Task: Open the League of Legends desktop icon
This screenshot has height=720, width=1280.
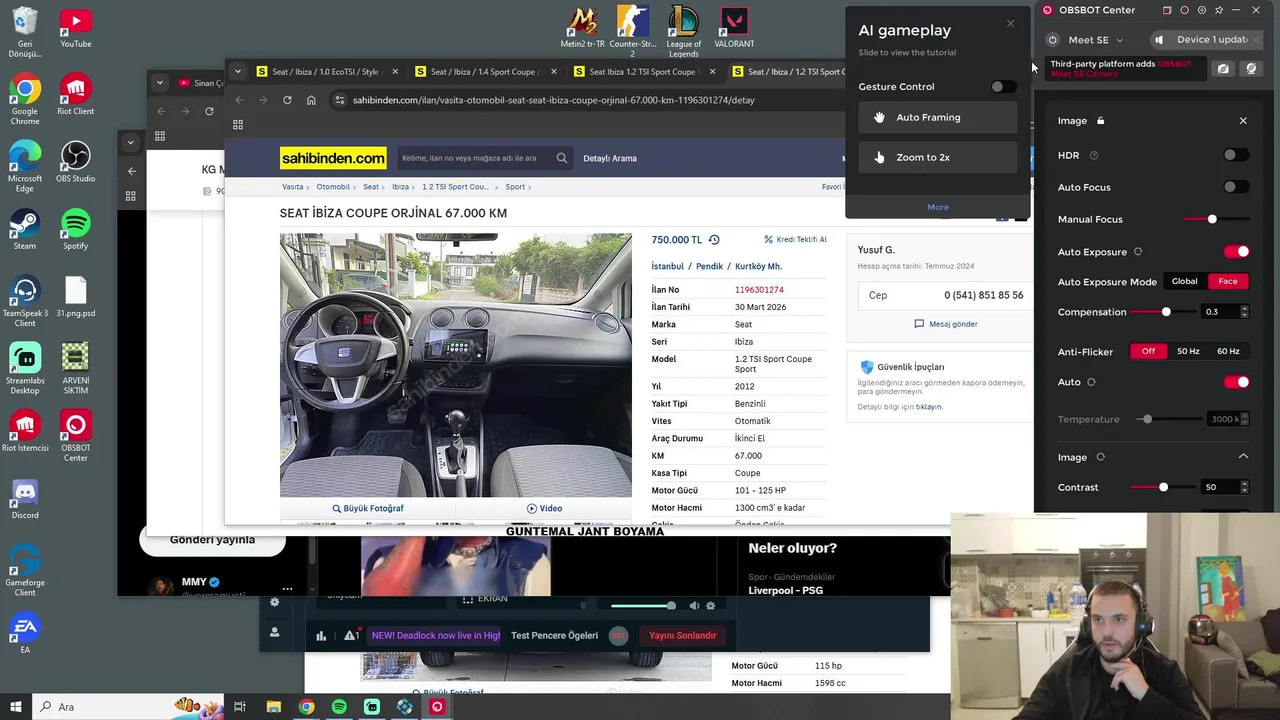Action: coord(684,30)
